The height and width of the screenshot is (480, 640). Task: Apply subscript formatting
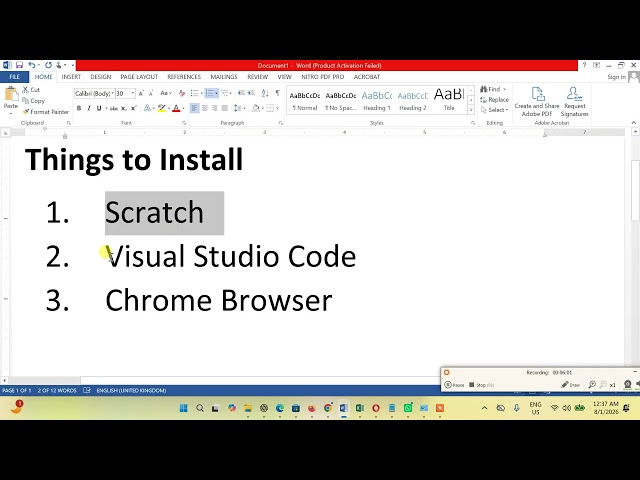(124, 109)
